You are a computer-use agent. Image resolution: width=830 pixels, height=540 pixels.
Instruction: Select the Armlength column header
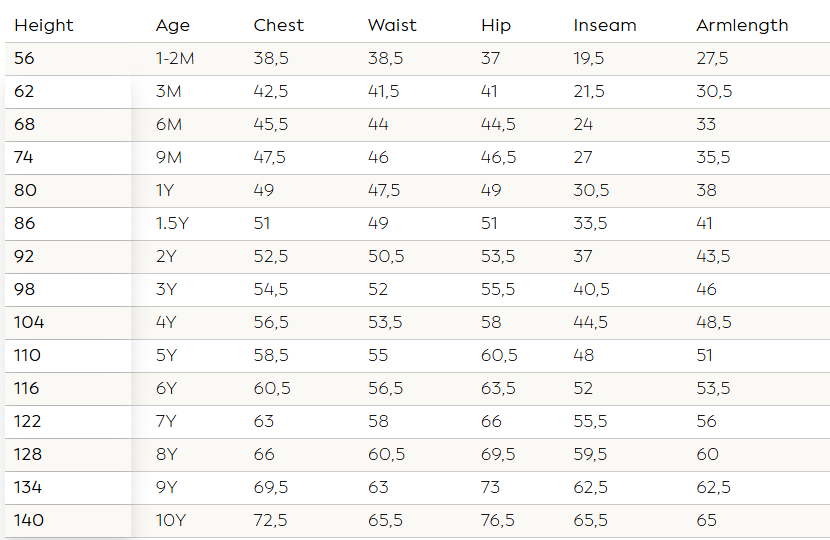742,25
